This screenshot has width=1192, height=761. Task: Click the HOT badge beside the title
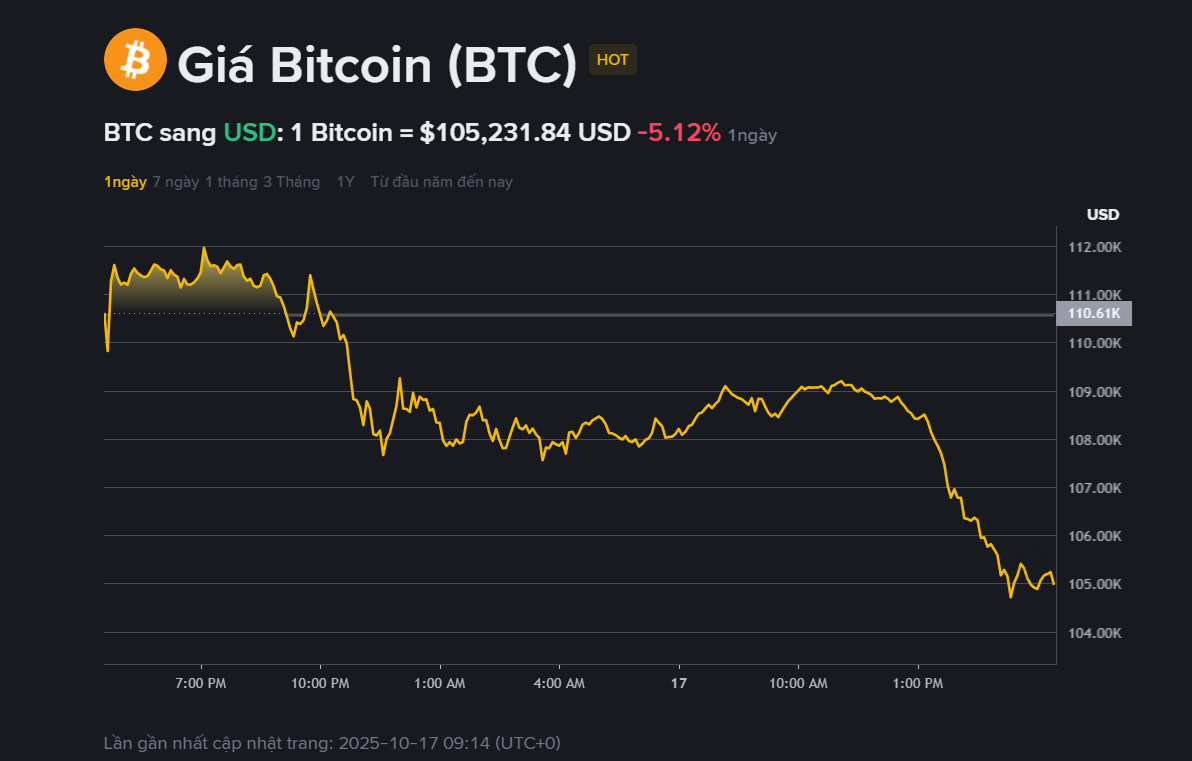[x=612, y=60]
